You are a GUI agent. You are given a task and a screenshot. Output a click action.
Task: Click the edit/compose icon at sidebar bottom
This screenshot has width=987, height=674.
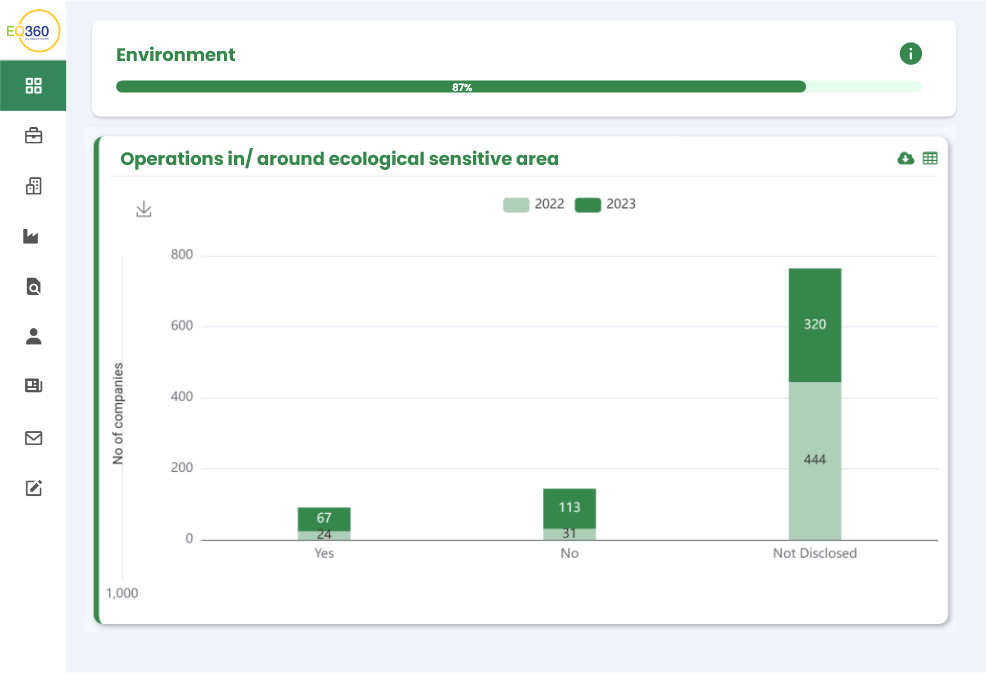point(33,488)
